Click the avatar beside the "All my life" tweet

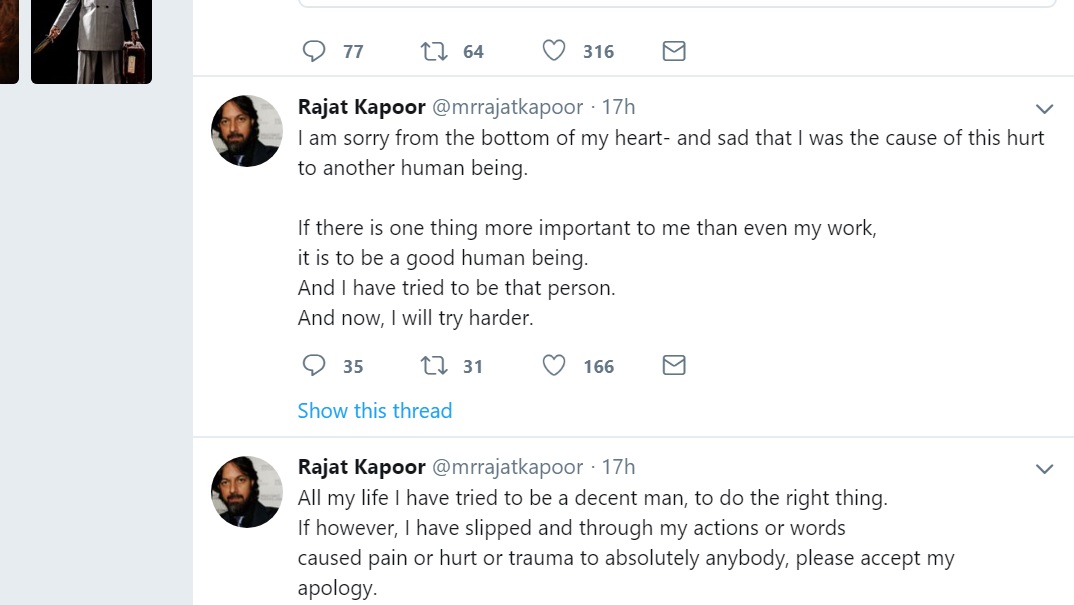246,491
